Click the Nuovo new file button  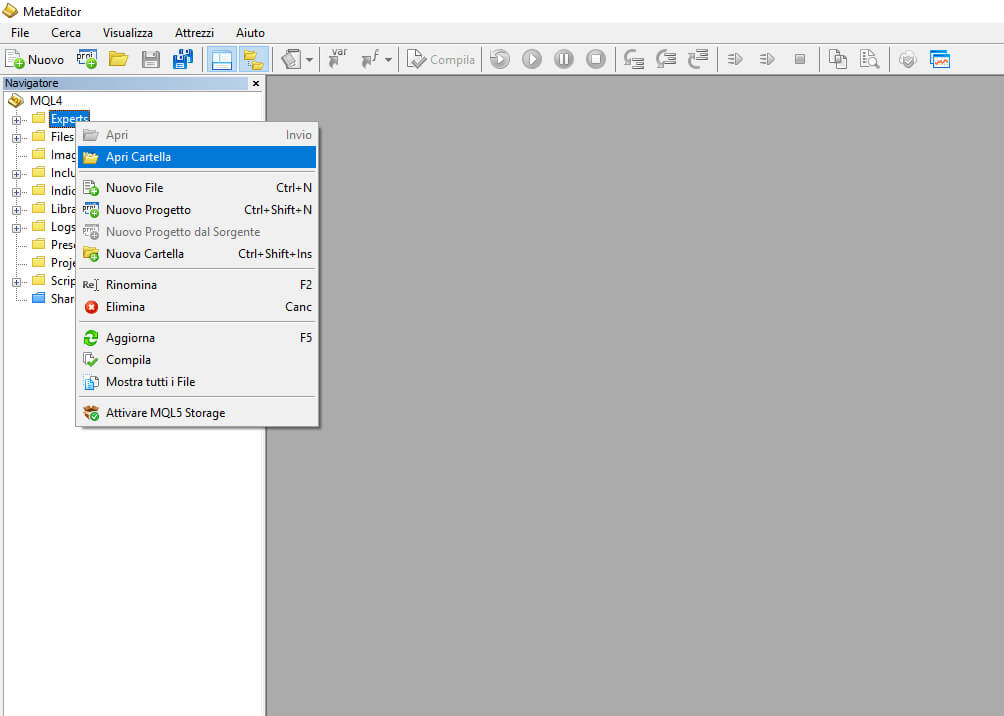(x=35, y=60)
